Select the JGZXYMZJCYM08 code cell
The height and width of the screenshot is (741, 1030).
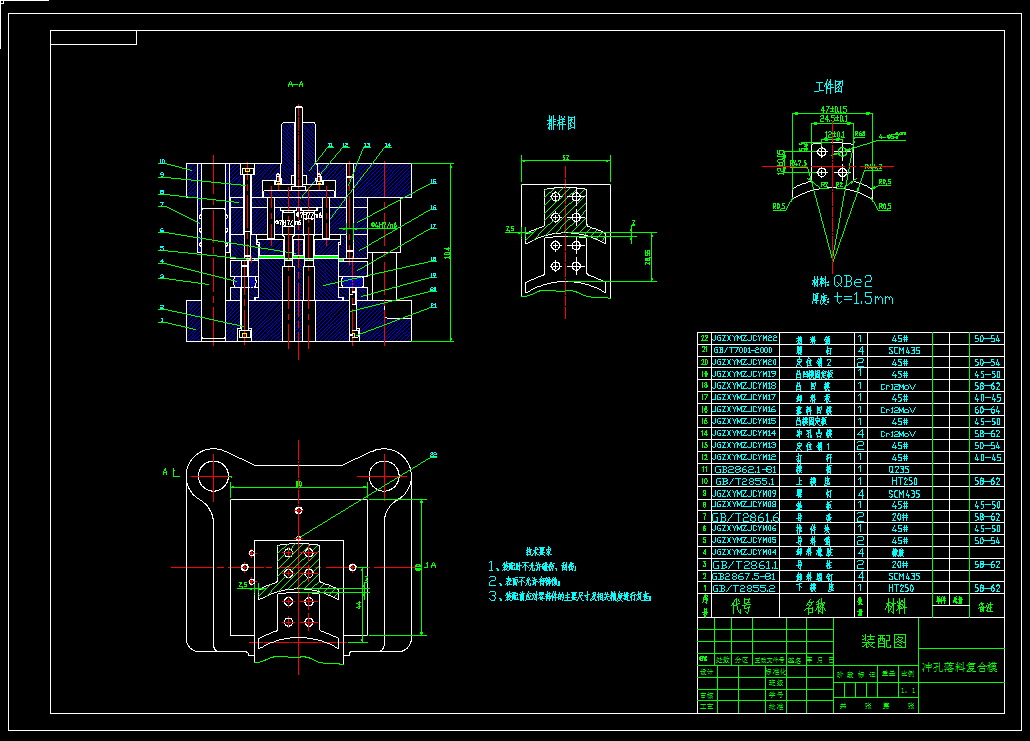(x=745, y=505)
